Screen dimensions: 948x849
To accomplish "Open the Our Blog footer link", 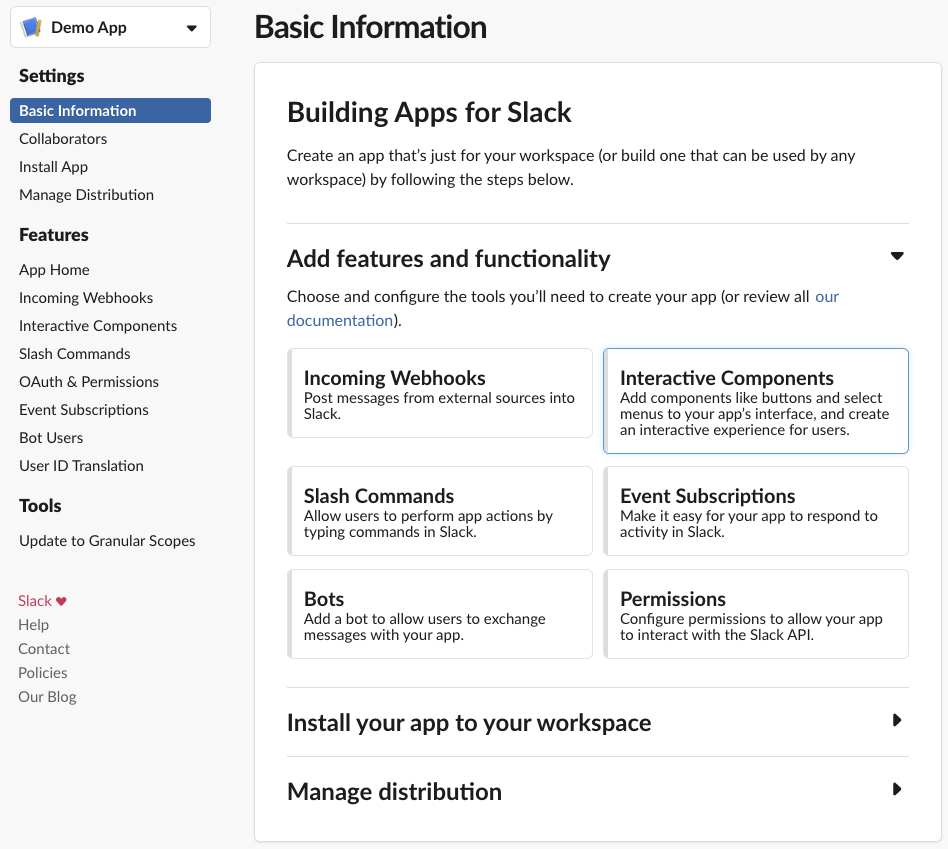I will point(47,697).
